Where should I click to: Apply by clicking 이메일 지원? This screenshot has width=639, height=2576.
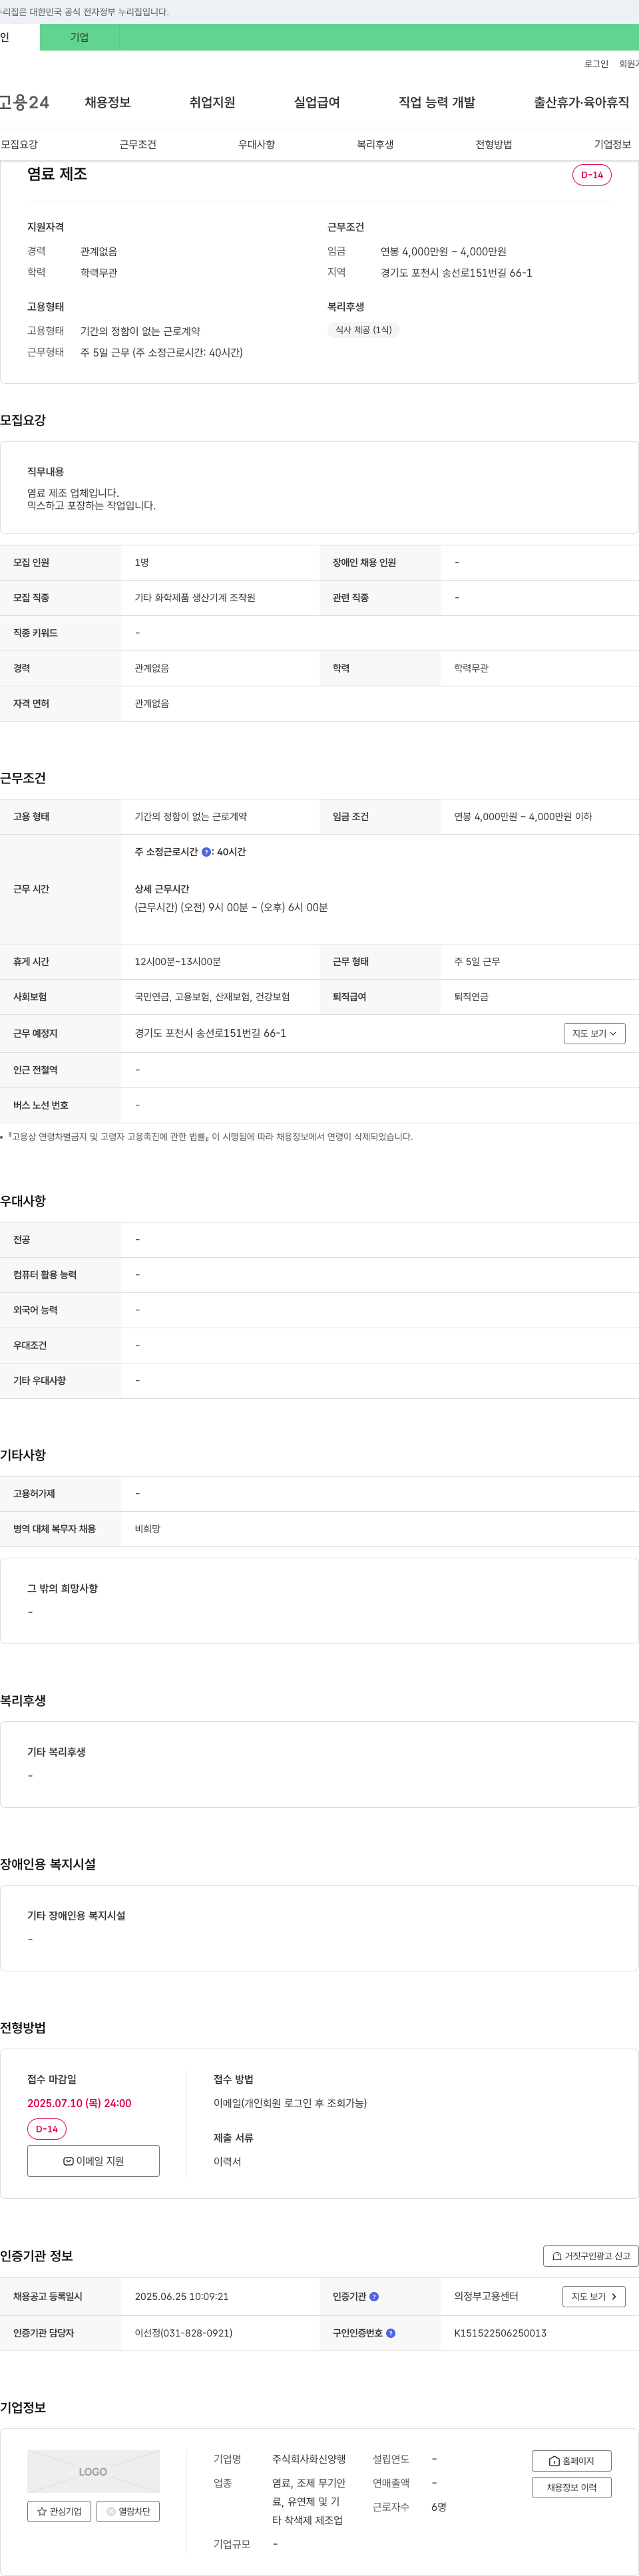(x=93, y=2160)
